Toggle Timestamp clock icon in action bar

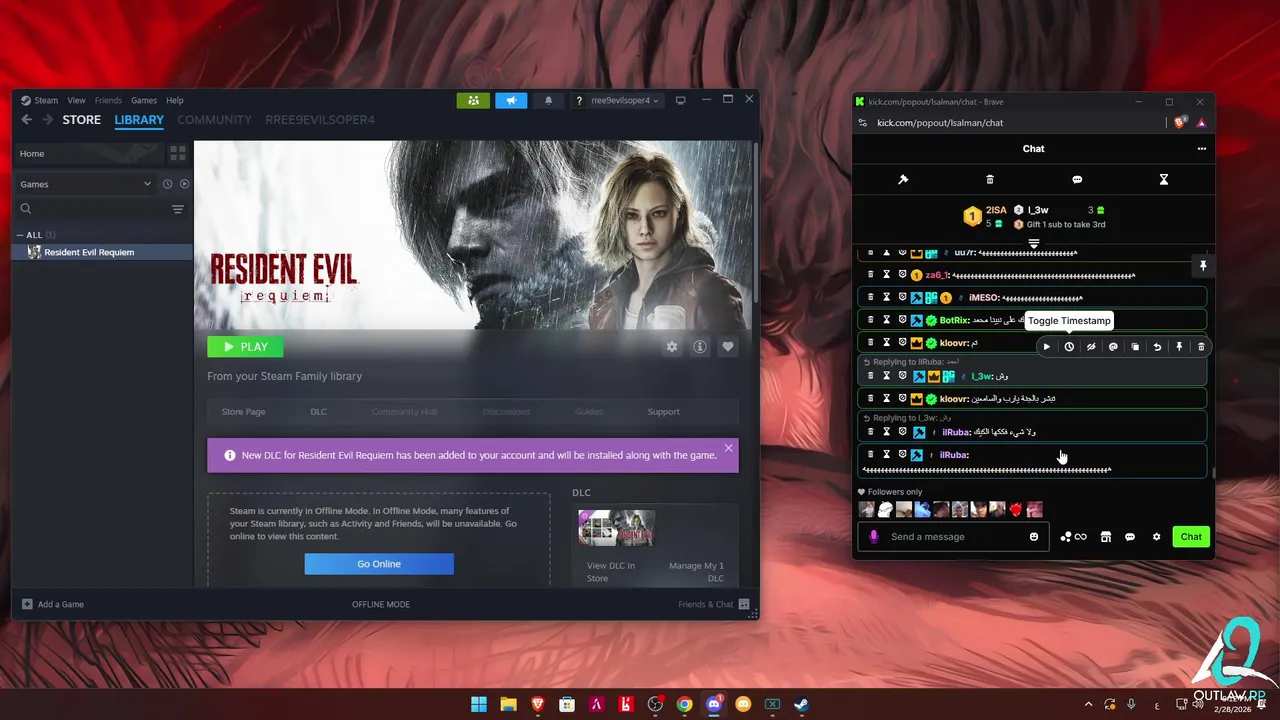tap(1069, 347)
